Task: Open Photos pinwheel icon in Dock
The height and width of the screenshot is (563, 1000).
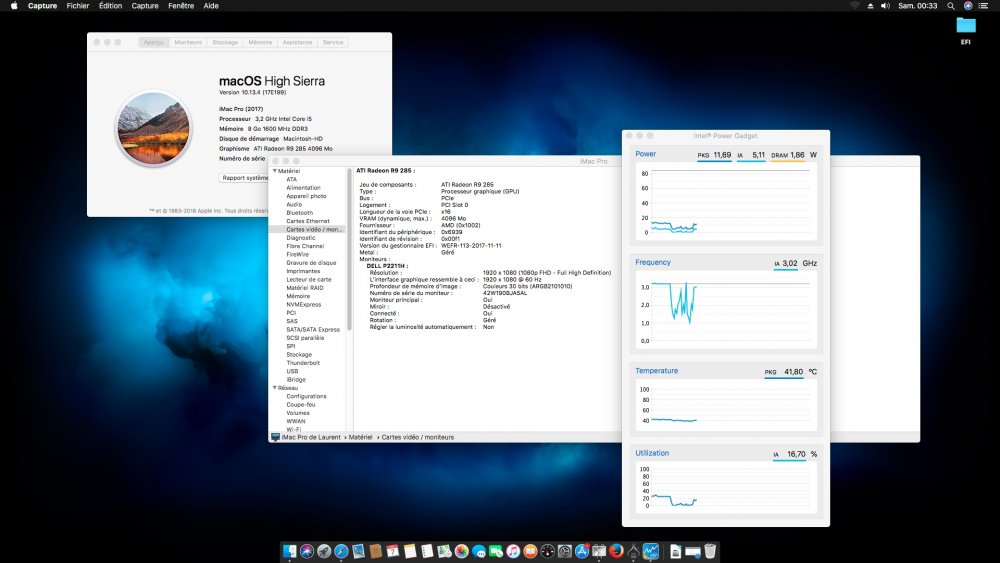Action: [x=461, y=551]
